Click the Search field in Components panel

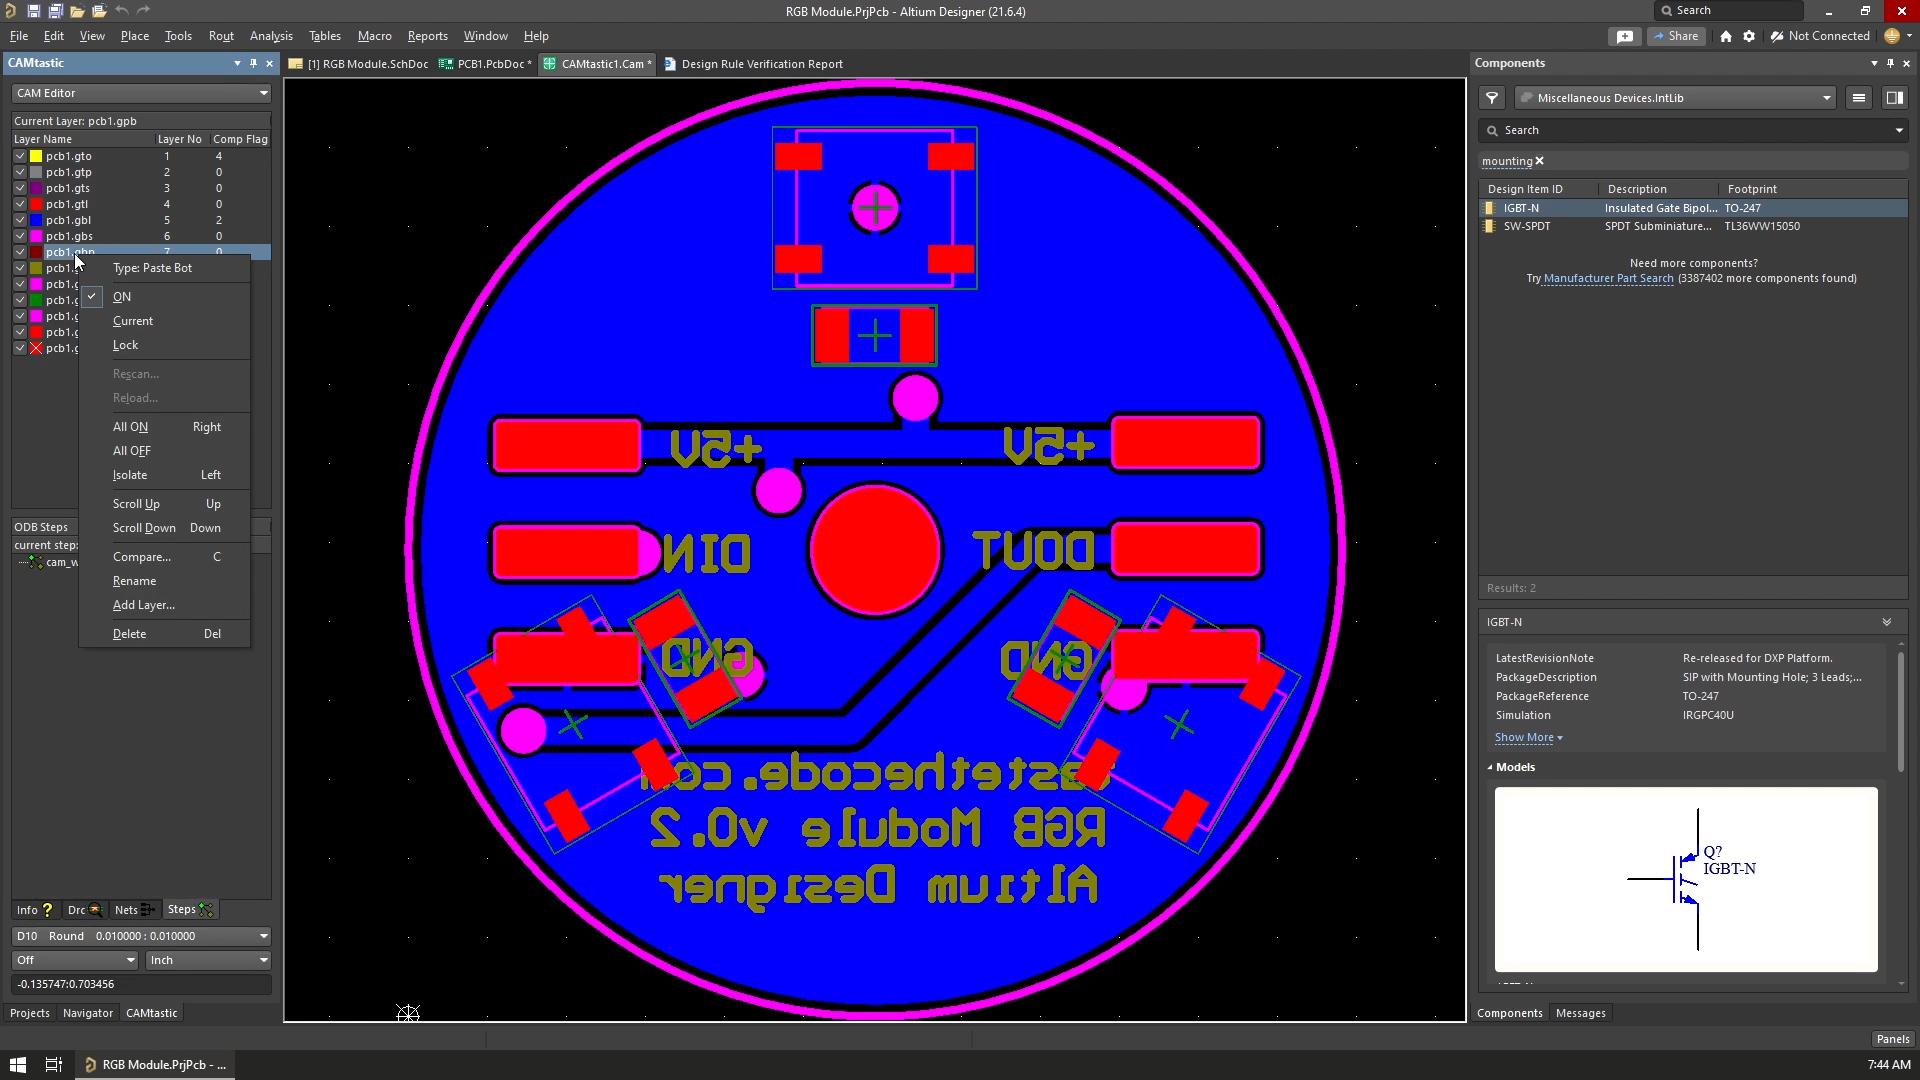1690,130
